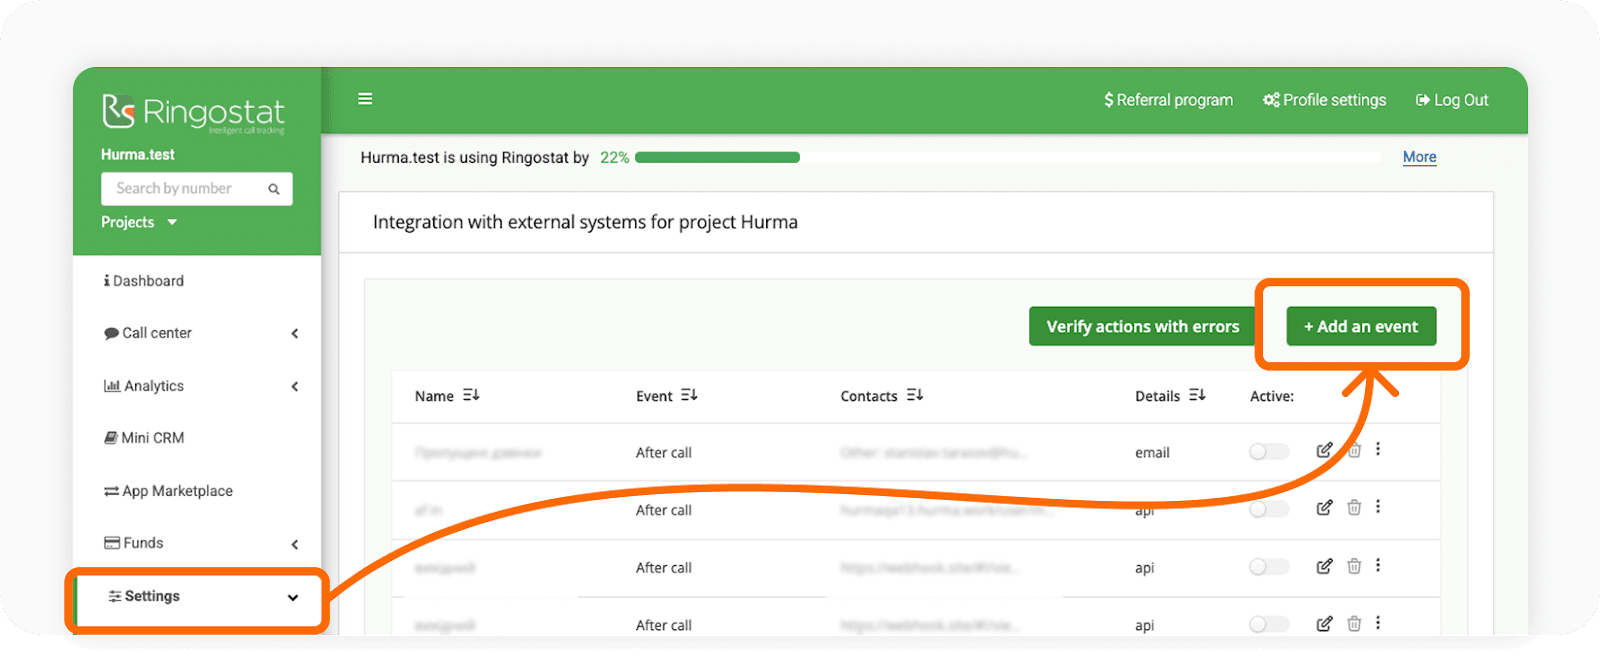The width and height of the screenshot is (1600, 664).
Task: Open Mini CRM section
Action: (144, 438)
